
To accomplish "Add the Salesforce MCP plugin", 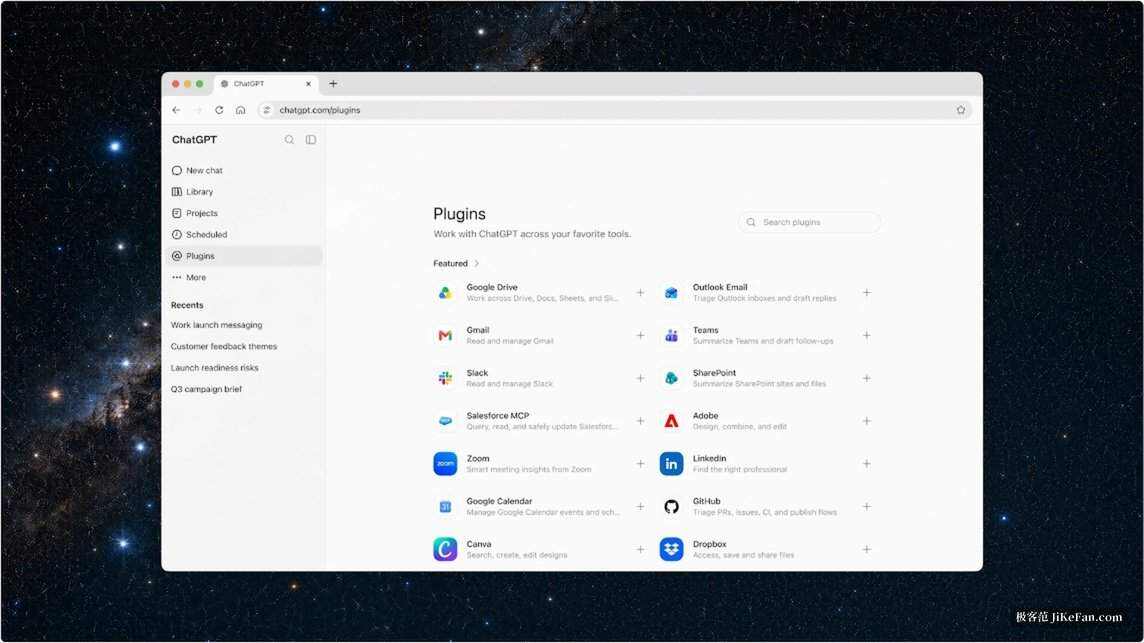I will [640, 421].
